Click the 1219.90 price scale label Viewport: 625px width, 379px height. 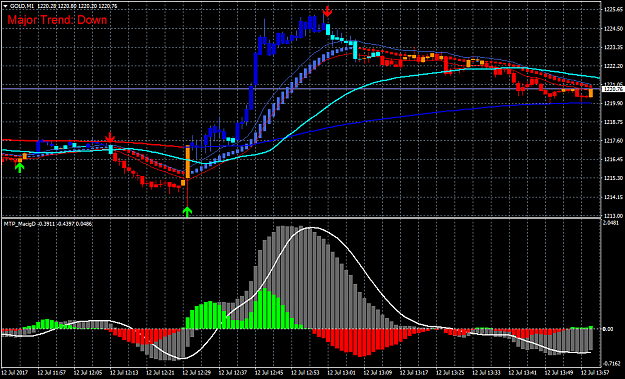pyautogui.click(x=613, y=103)
